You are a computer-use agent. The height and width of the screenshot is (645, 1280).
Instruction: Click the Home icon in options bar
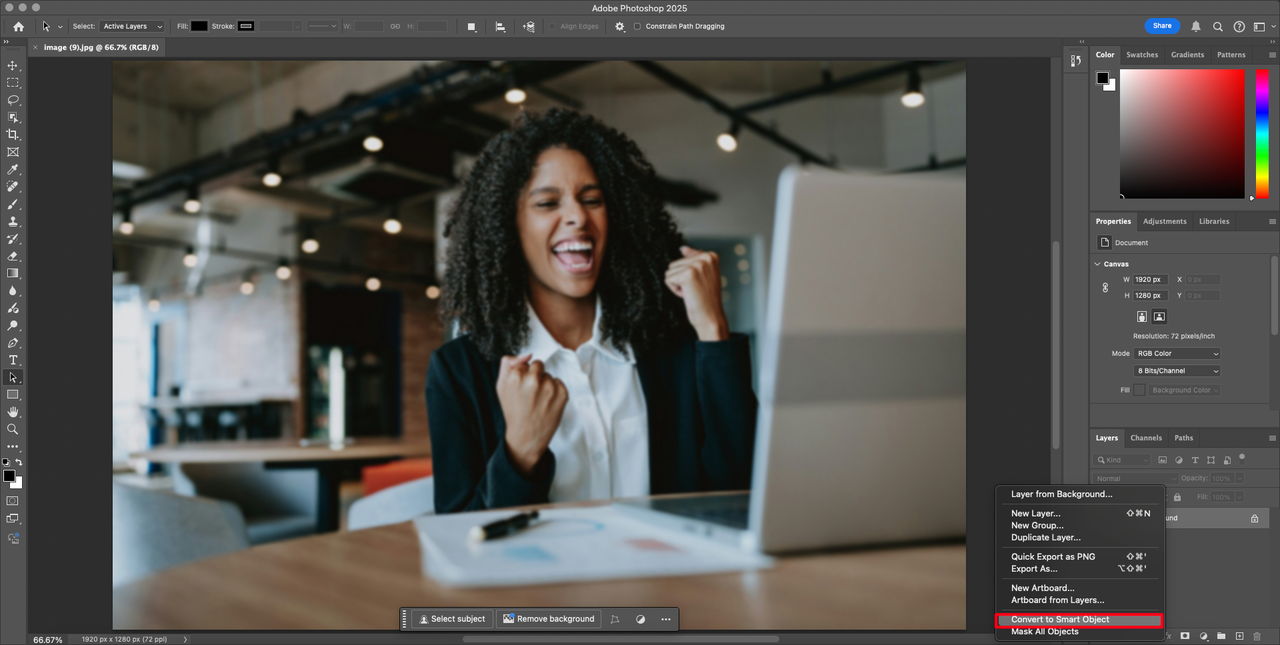click(x=18, y=26)
